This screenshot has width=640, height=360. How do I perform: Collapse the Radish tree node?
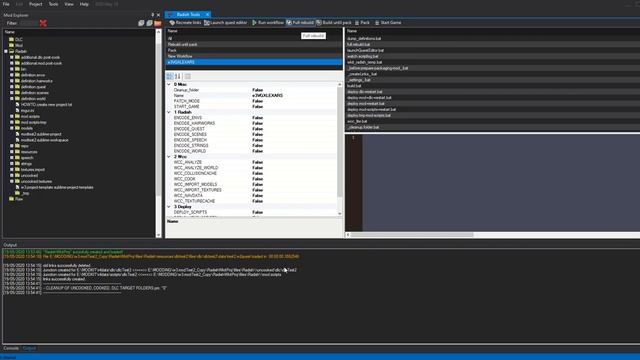click(6, 51)
